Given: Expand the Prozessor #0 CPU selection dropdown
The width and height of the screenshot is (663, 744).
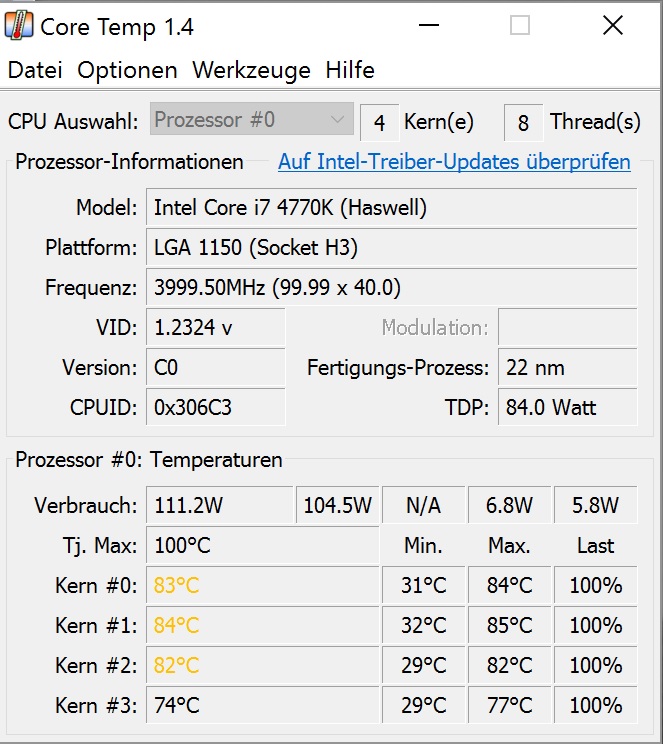Looking at the screenshot, I should (252, 119).
